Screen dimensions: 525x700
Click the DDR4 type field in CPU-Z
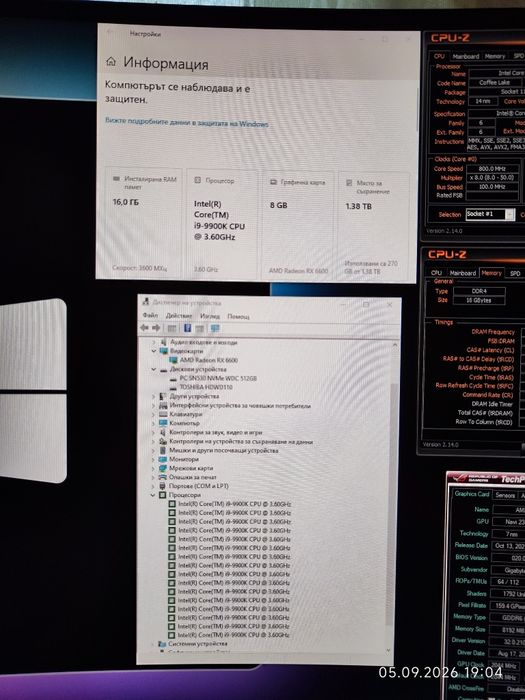(x=479, y=291)
